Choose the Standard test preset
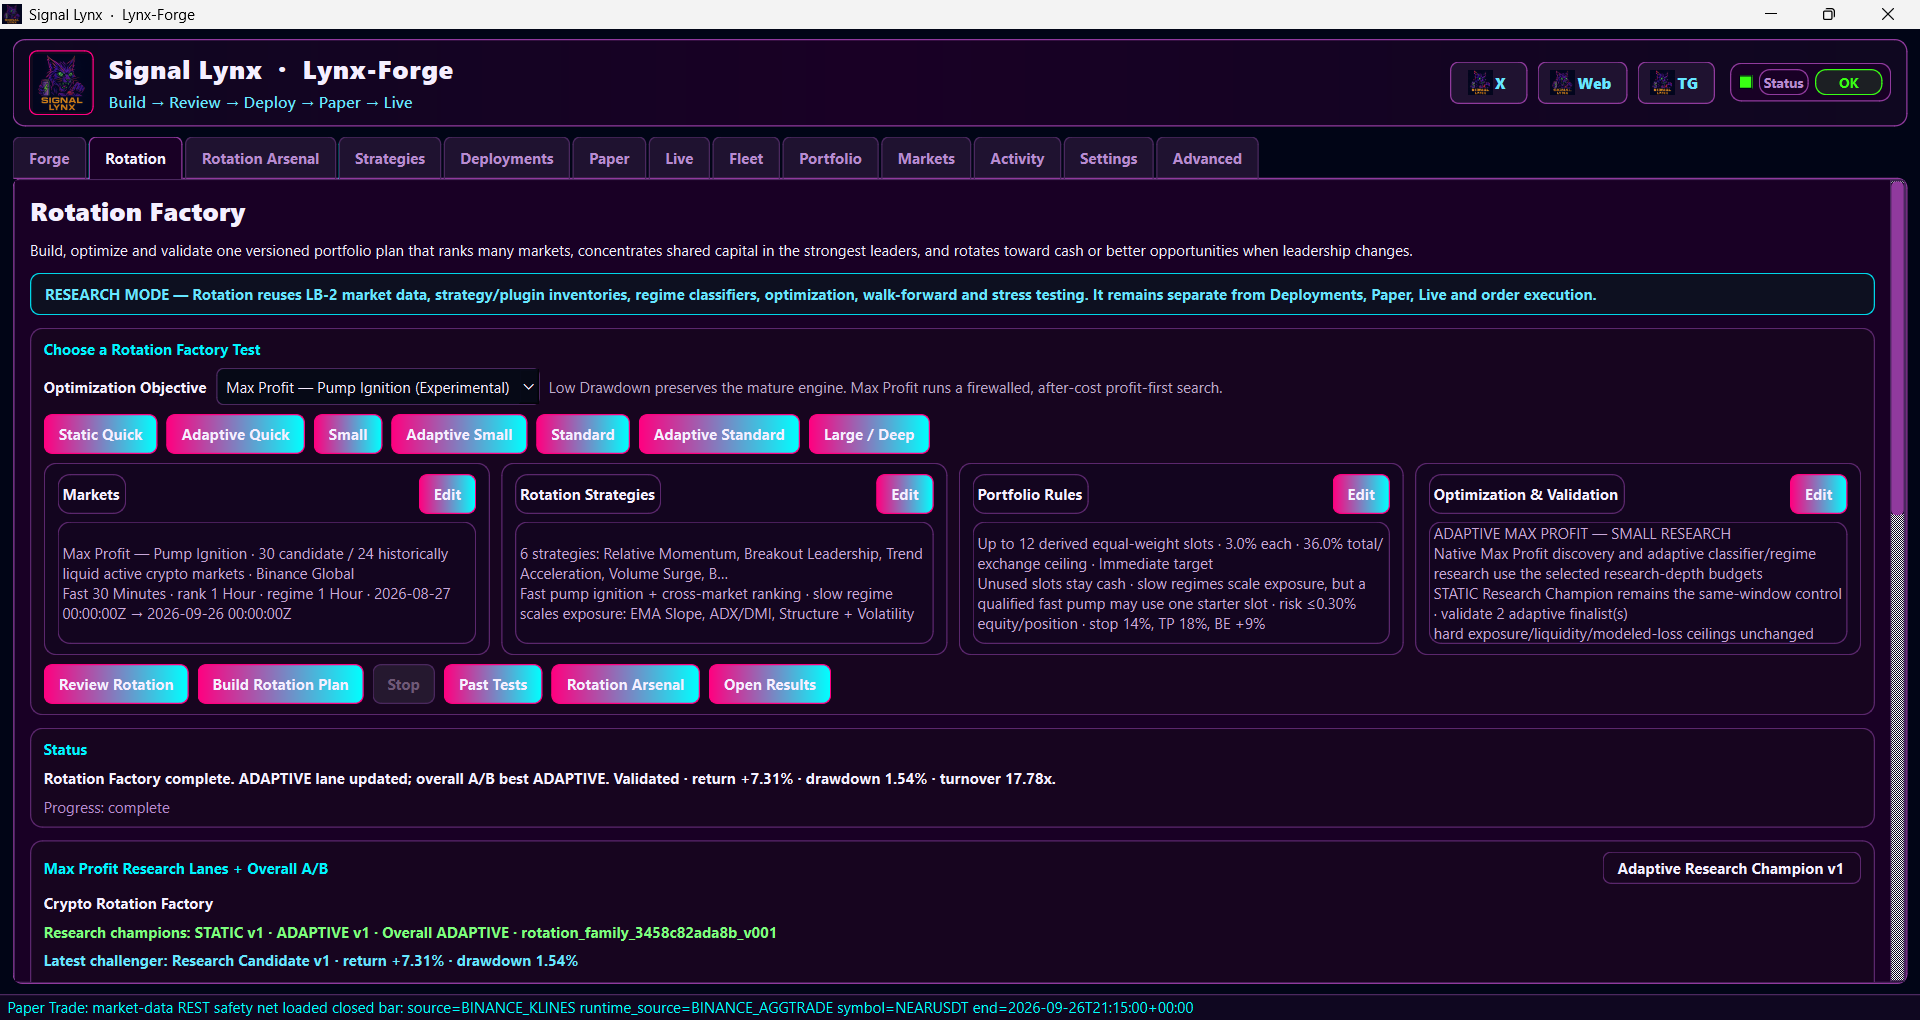This screenshot has height=1020, width=1920. click(583, 434)
